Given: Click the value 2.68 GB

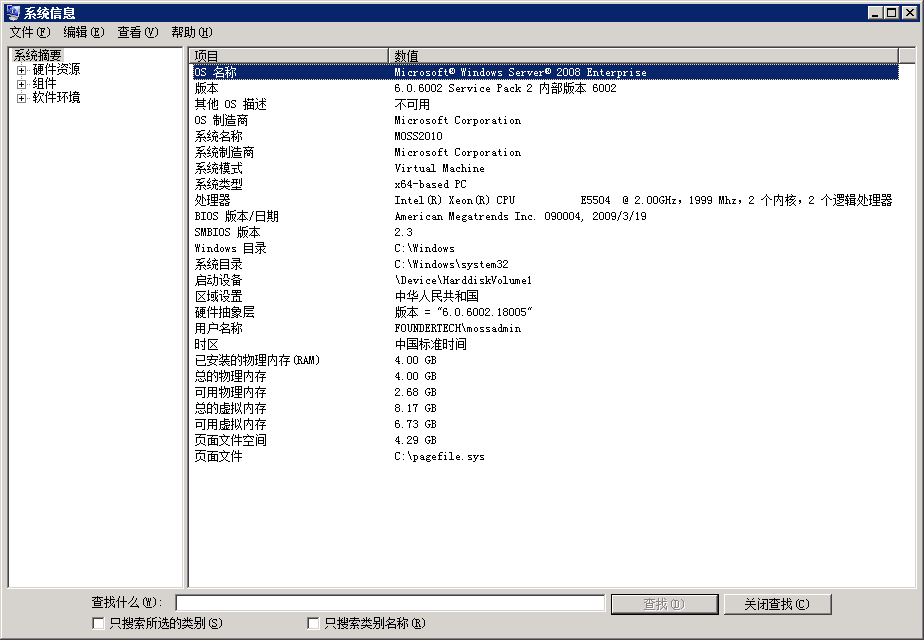Looking at the screenshot, I should point(415,392).
